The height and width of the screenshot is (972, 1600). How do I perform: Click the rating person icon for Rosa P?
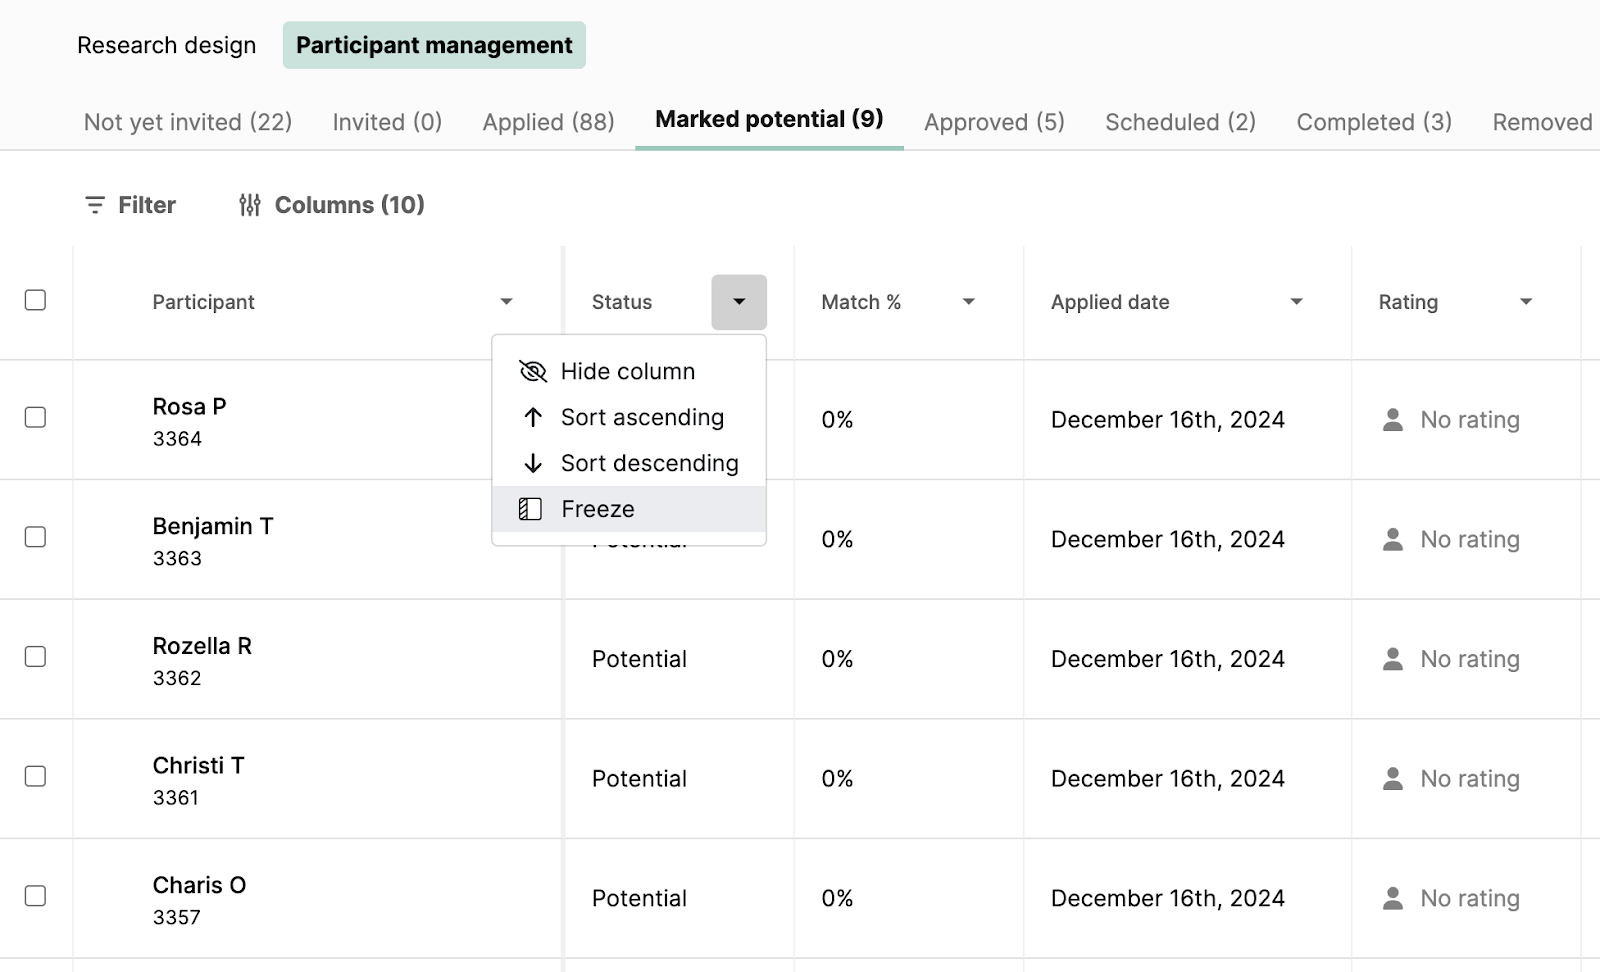pos(1393,419)
